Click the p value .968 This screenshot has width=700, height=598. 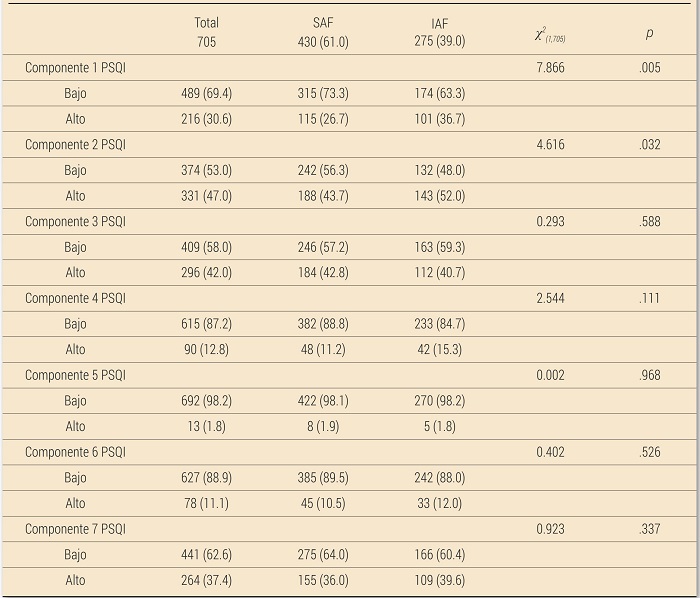[650, 375]
